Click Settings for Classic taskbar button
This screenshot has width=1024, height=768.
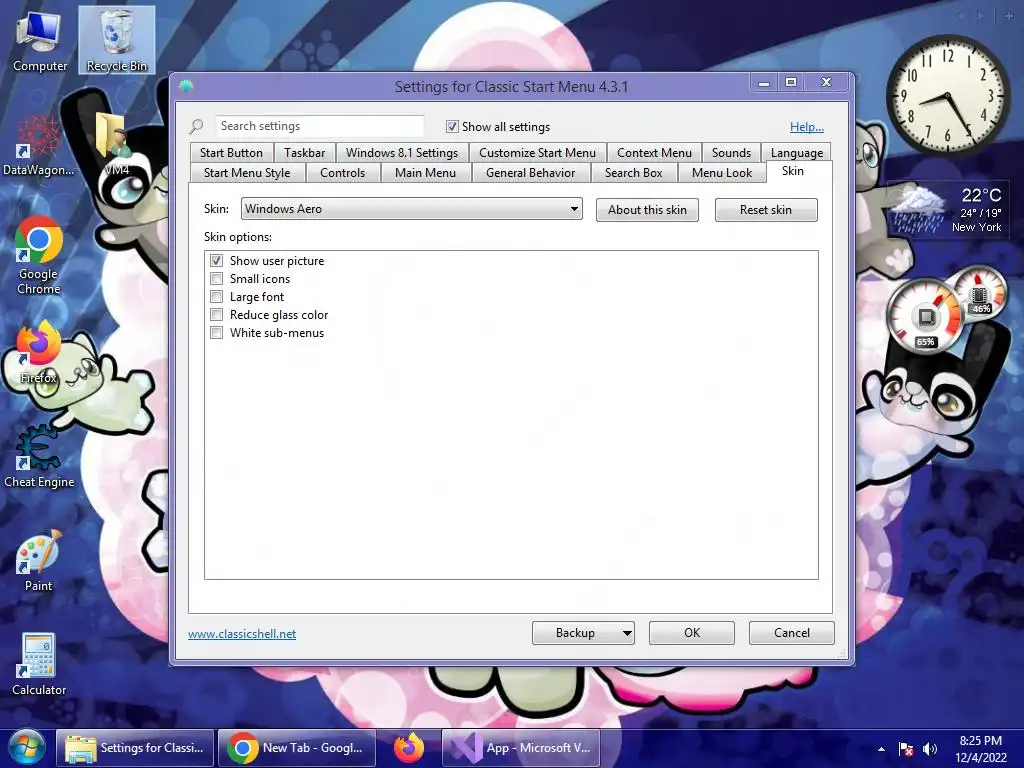click(x=135, y=748)
